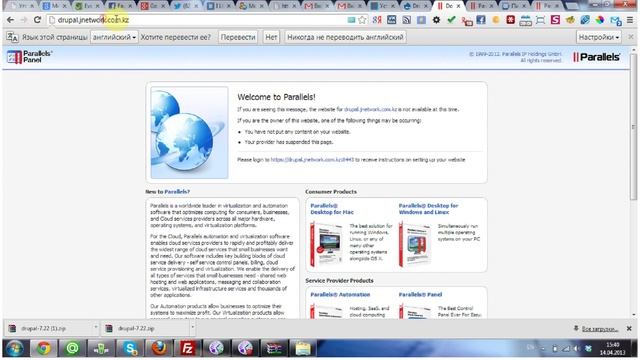Image resolution: width=640 pixels, height=360 pixels.
Task: Bookmark this page with the star icon
Action: (x=362, y=20)
